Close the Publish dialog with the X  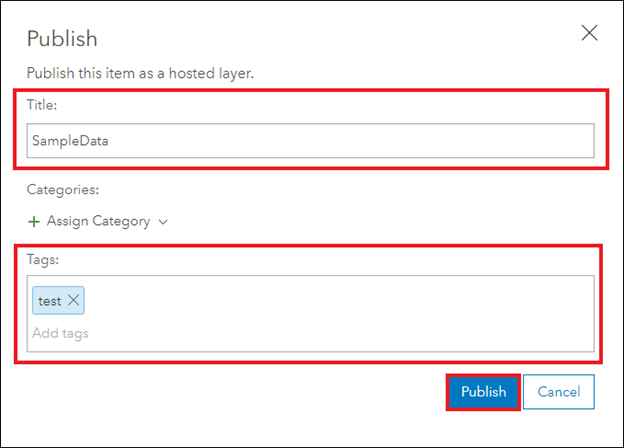click(589, 33)
